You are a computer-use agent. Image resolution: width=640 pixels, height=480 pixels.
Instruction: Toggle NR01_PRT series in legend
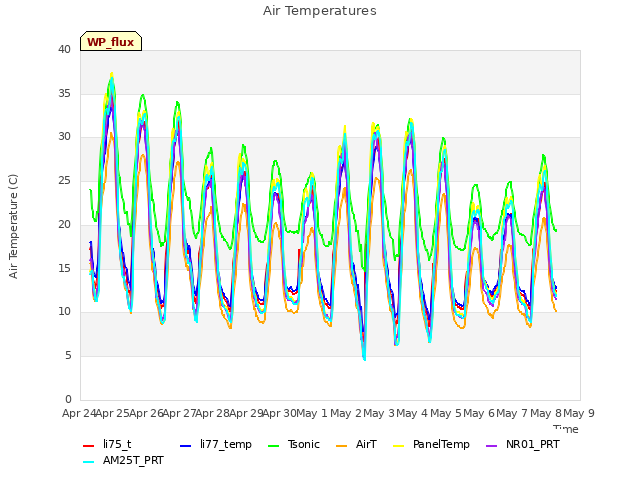point(523,444)
